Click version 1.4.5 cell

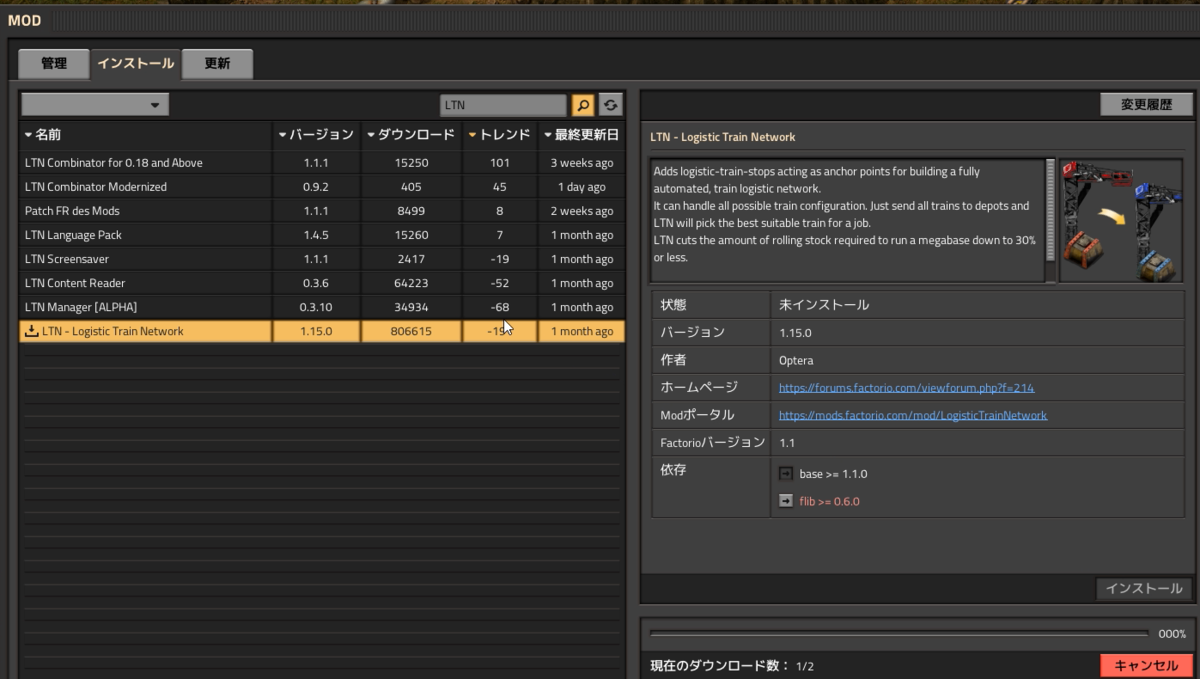pos(316,235)
